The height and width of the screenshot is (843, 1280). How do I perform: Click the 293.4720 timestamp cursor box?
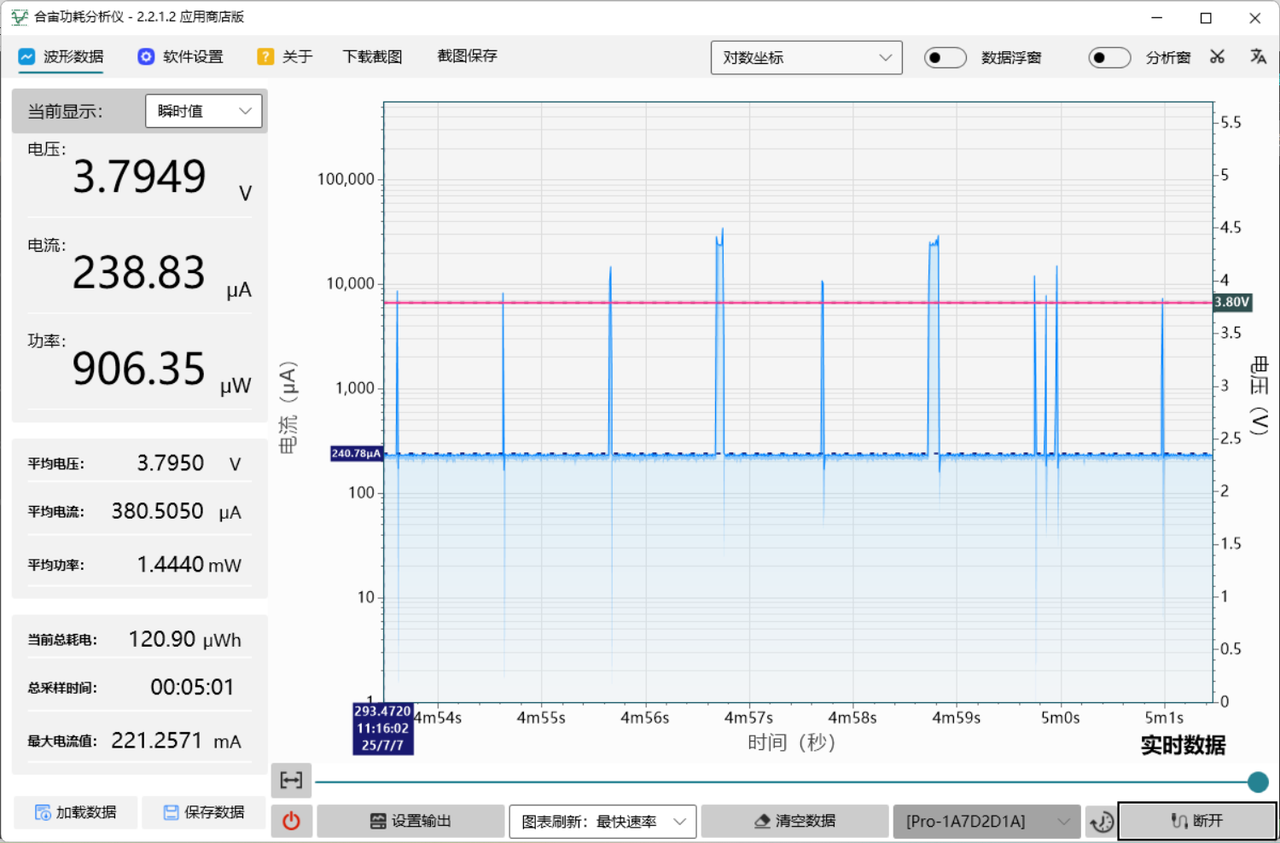[383, 729]
